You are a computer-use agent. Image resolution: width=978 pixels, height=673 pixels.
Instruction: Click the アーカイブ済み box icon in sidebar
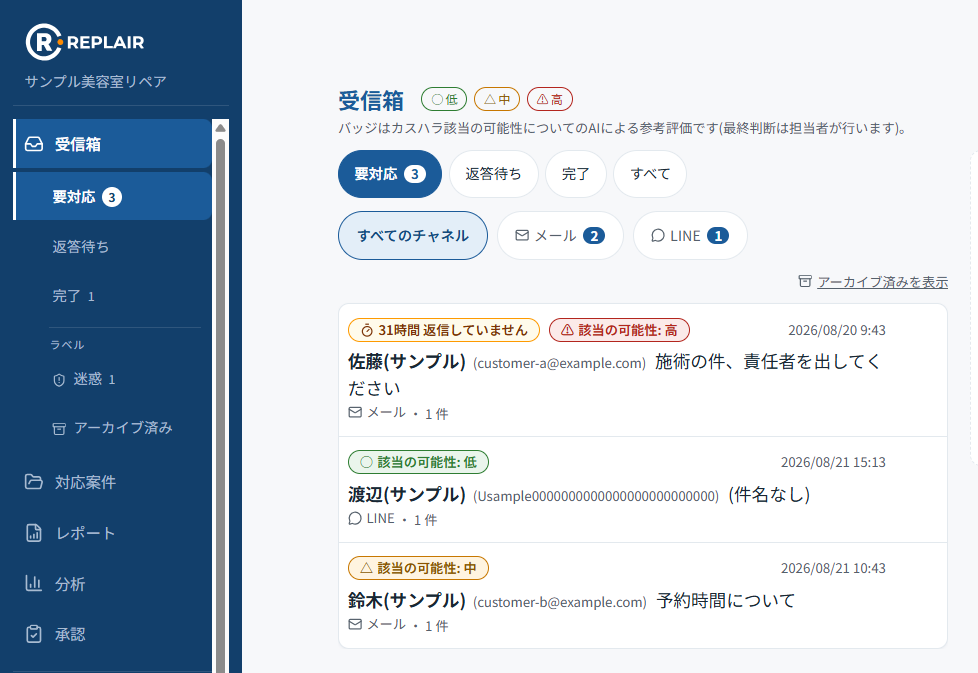59,428
